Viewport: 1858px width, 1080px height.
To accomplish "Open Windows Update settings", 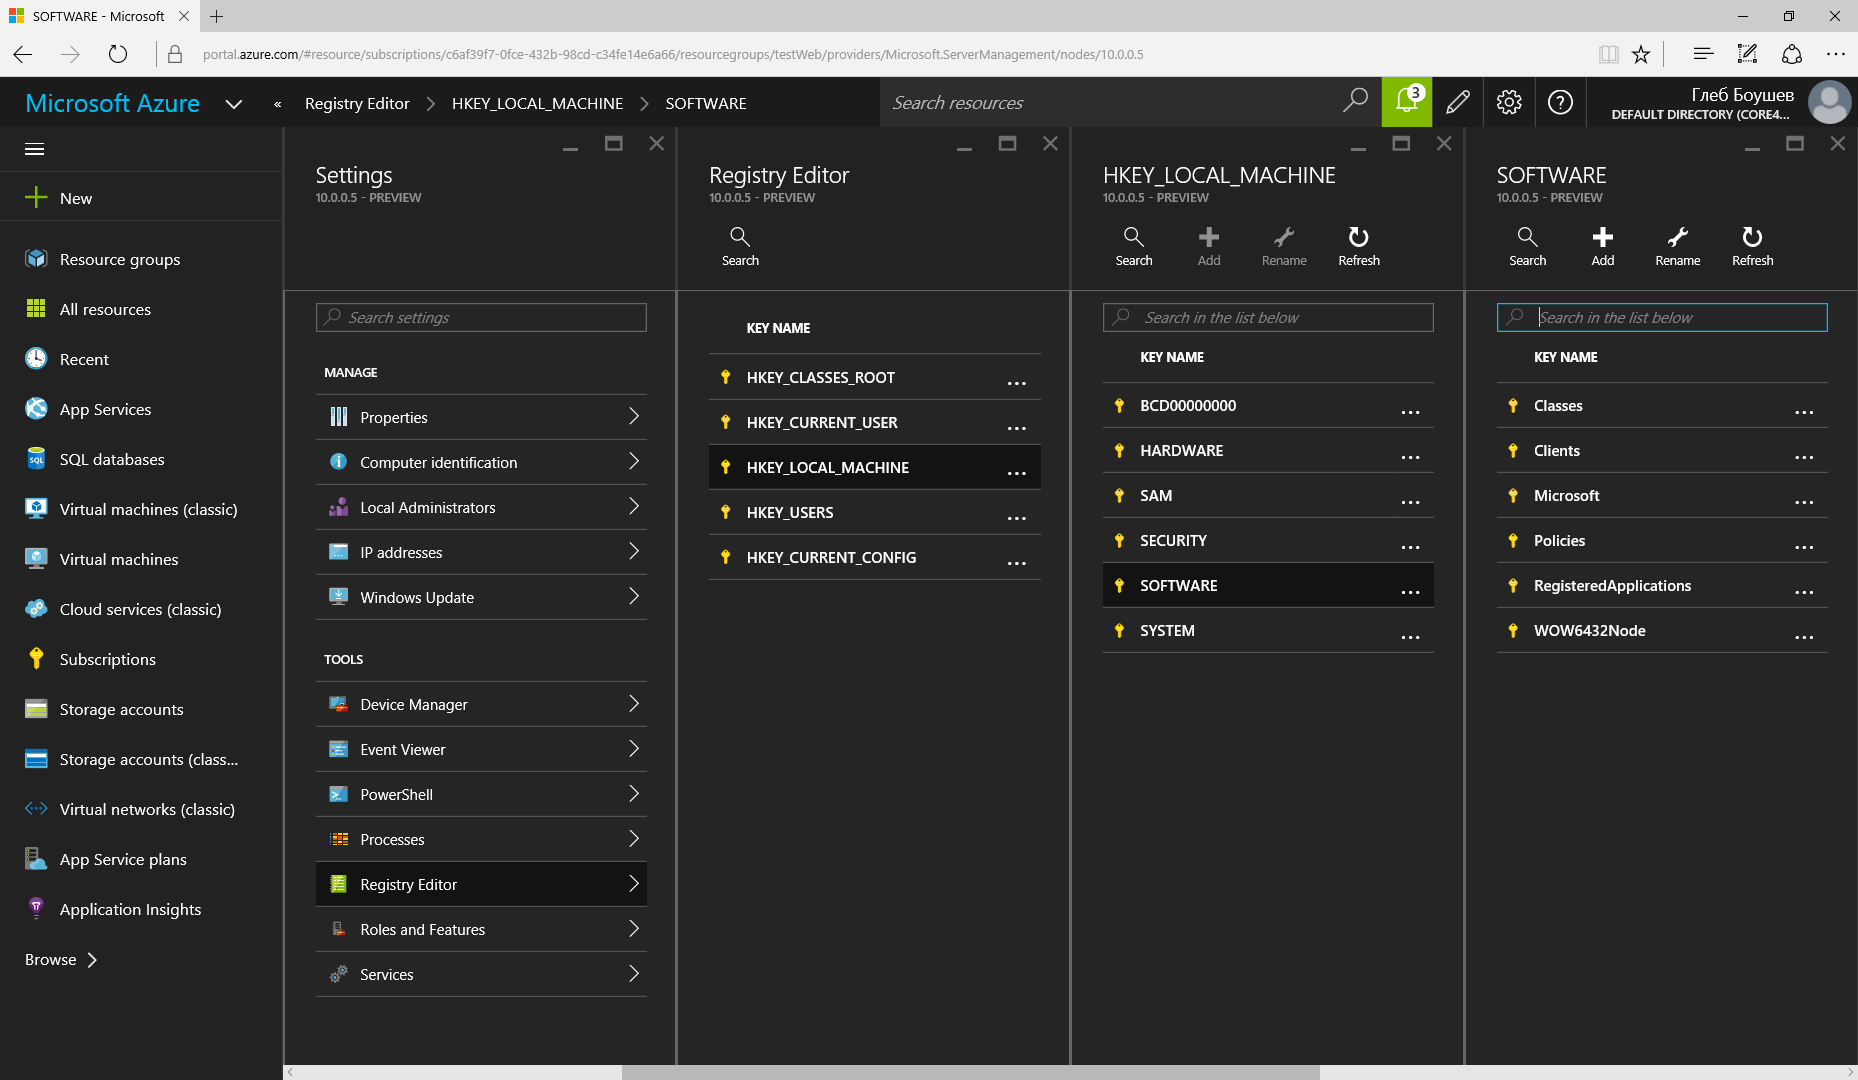I will [x=481, y=597].
